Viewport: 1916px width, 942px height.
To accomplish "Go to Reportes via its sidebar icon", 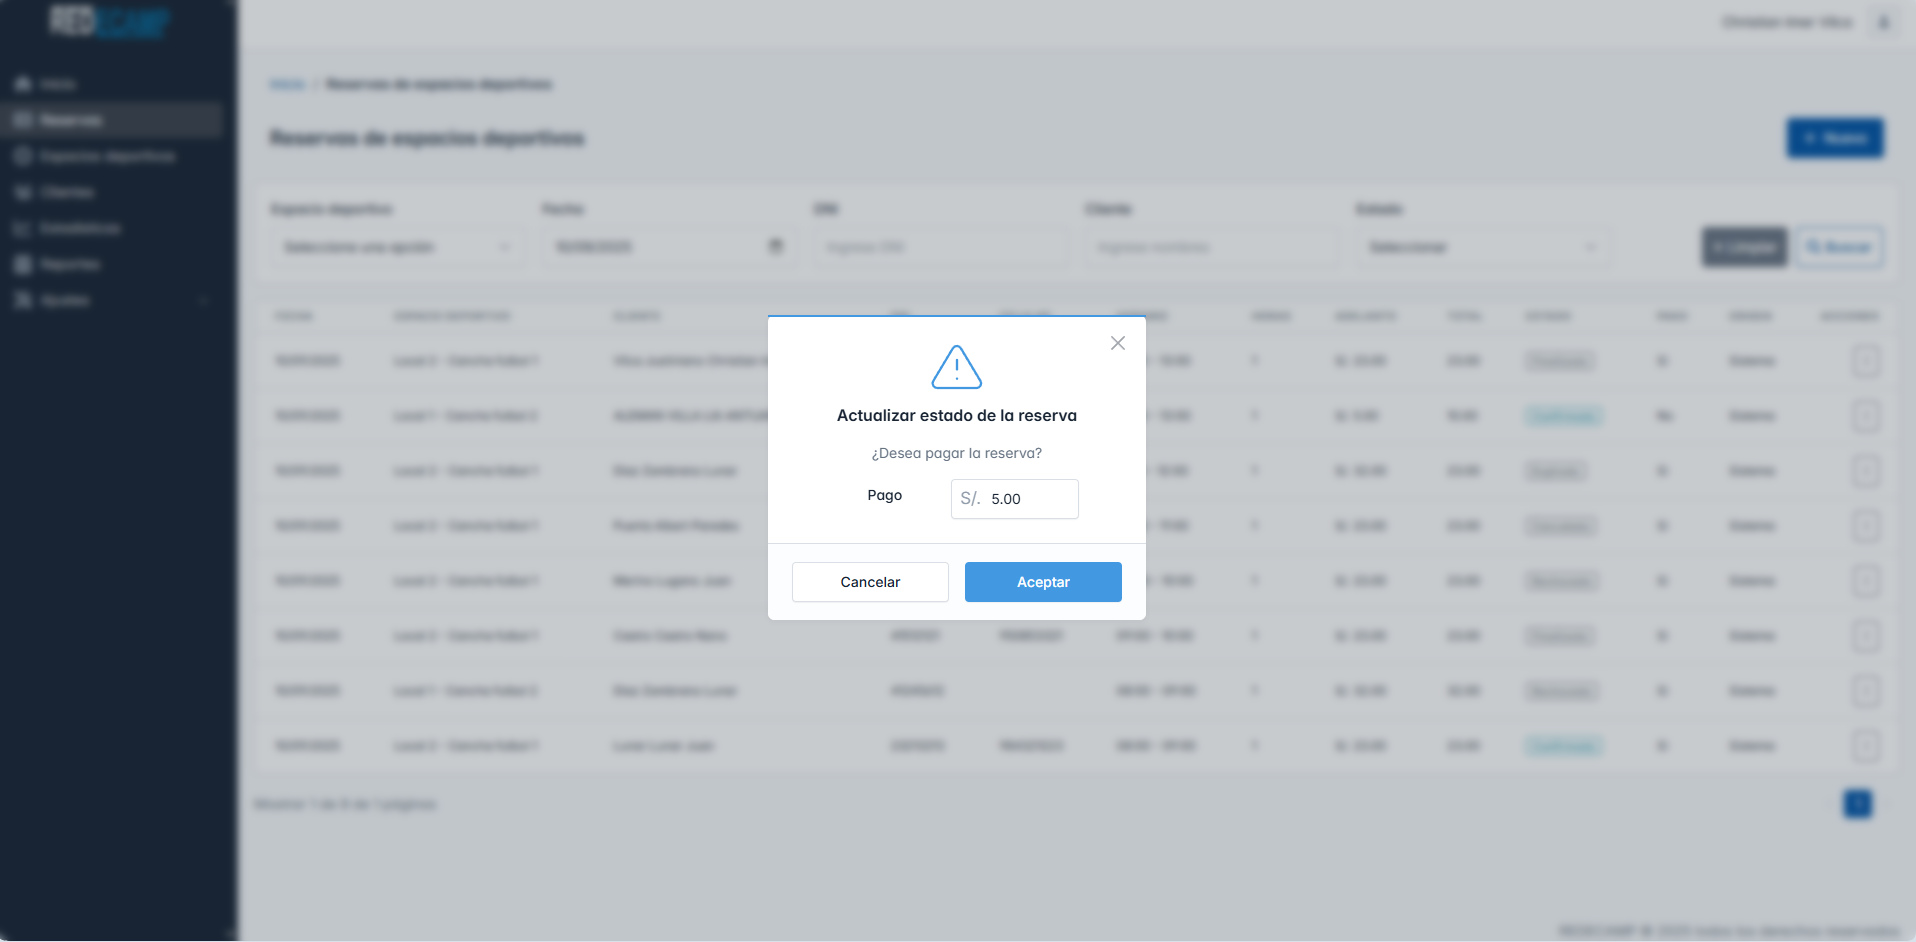I will click(x=23, y=264).
